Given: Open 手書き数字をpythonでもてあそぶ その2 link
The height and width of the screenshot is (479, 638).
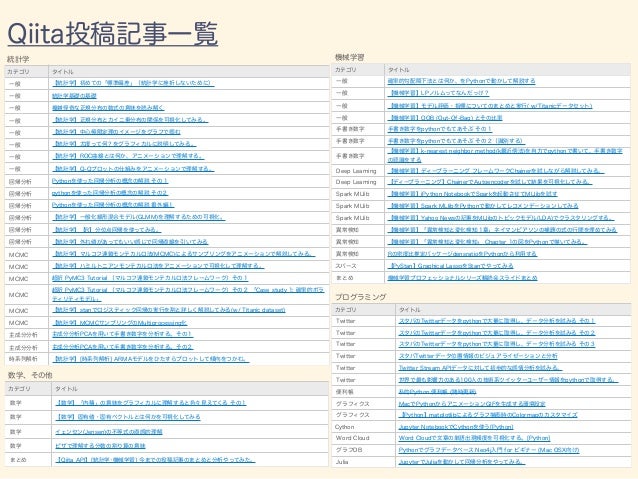Looking at the screenshot, I should [x=456, y=141].
